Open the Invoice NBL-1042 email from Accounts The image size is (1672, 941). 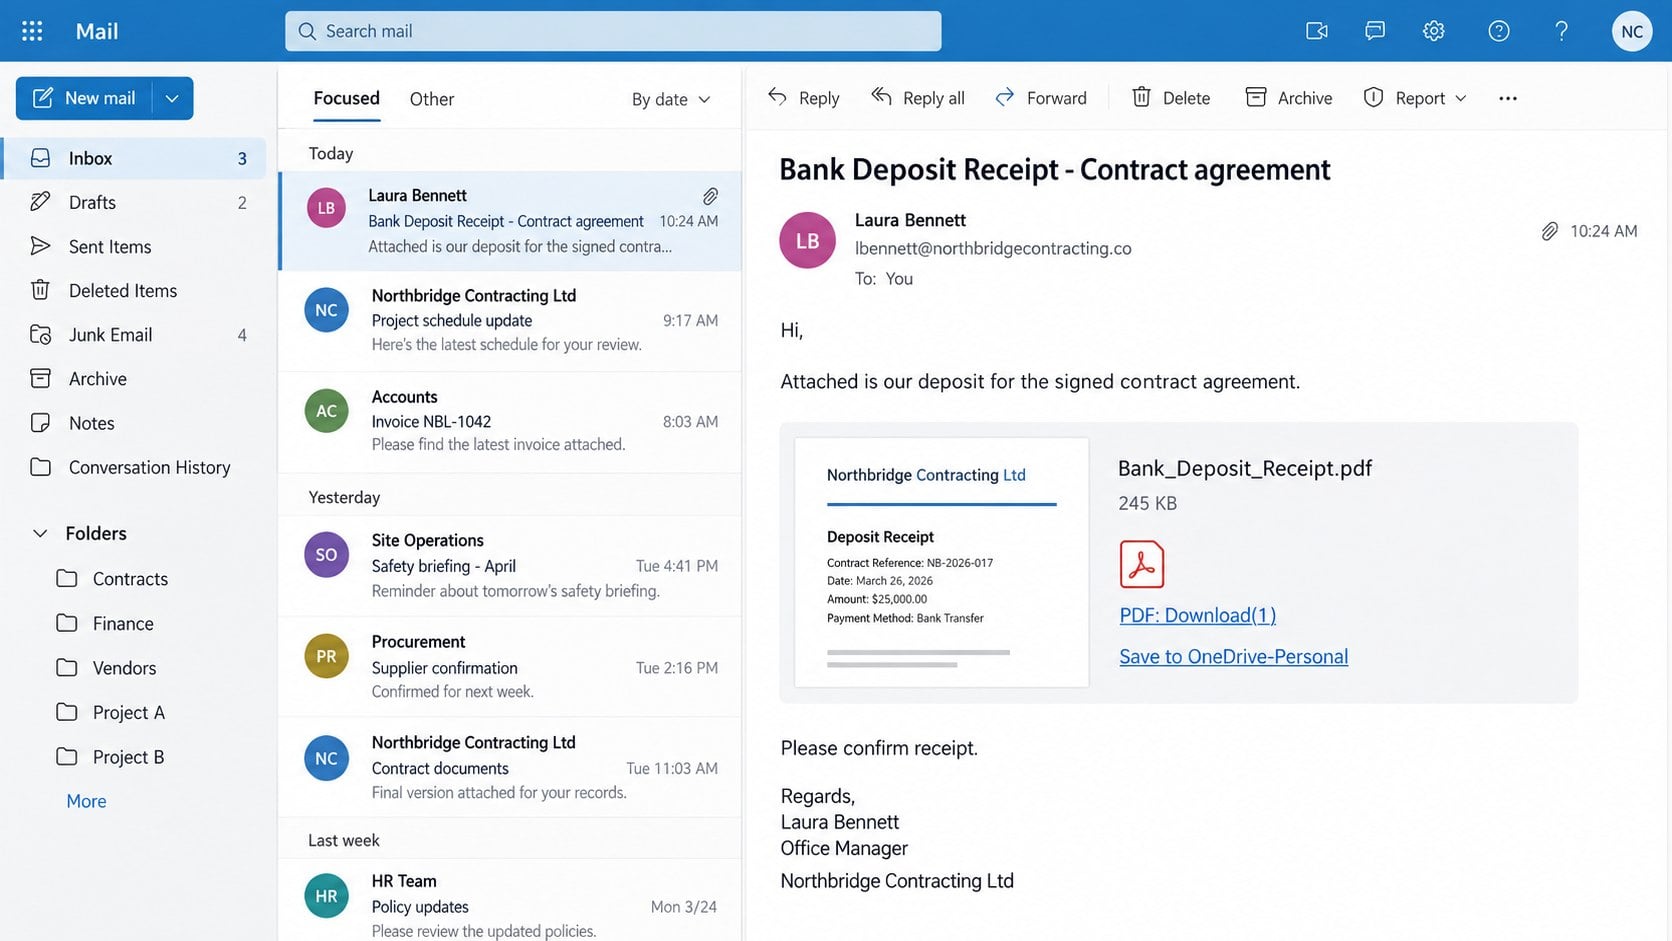[510, 422]
